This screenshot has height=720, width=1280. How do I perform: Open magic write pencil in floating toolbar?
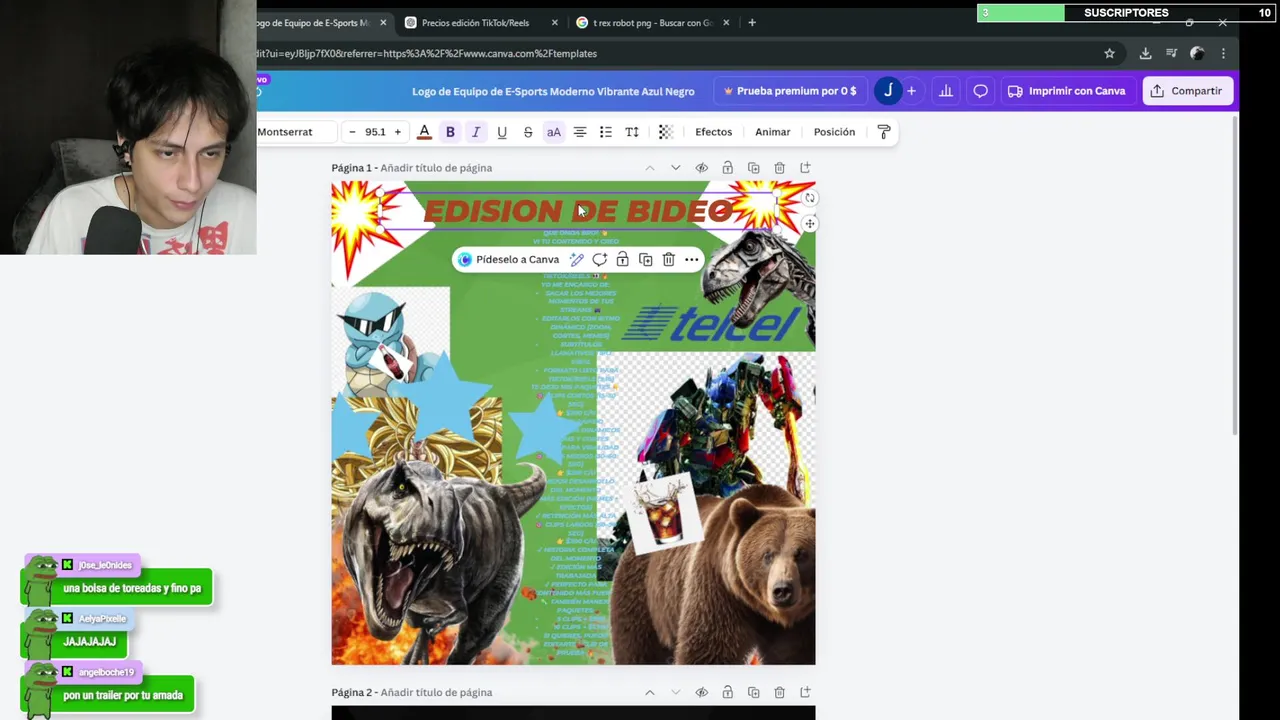[x=577, y=260]
